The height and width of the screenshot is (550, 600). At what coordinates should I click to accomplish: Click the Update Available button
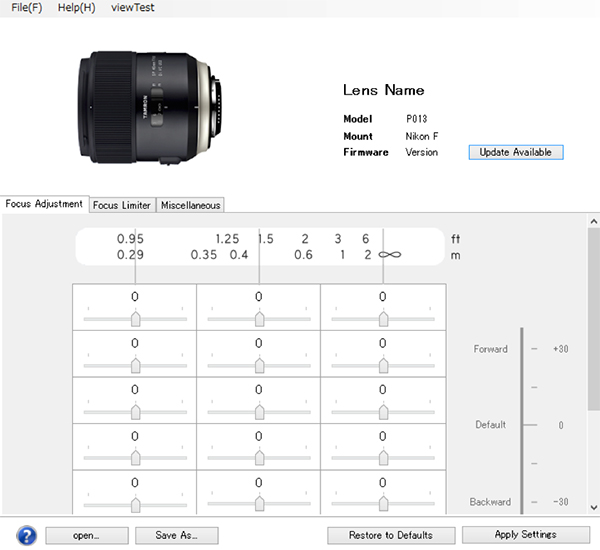[515, 152]
